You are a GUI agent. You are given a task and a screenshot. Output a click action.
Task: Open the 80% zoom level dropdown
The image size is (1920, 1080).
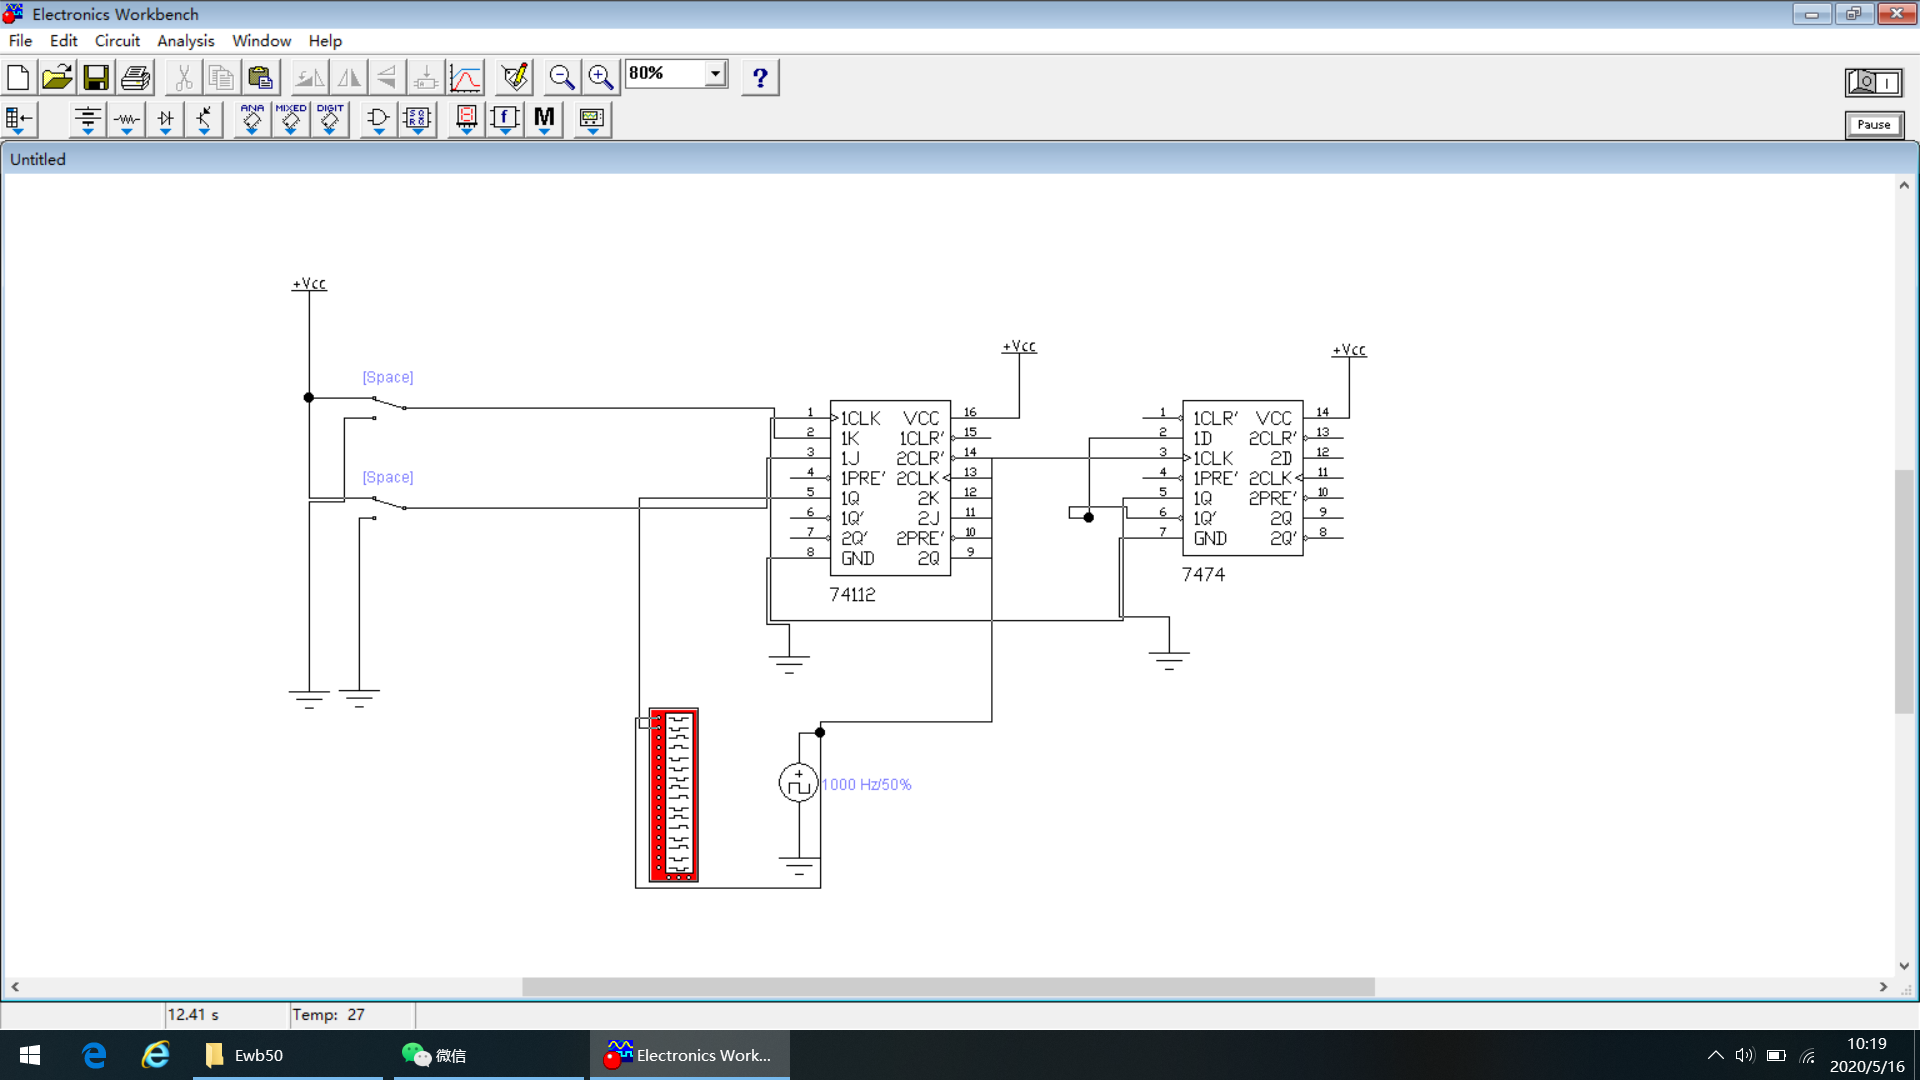[715, 74]
